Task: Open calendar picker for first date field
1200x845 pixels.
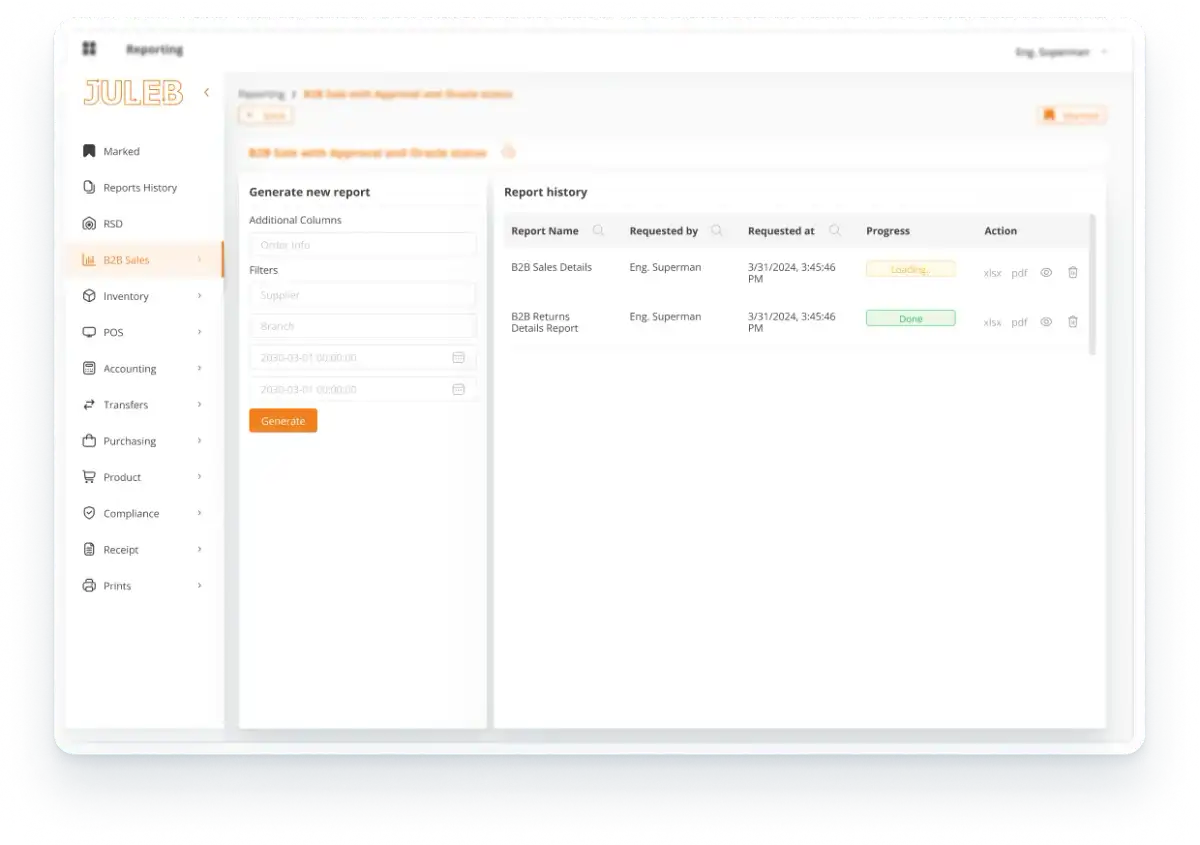Action: pos(458,358)
